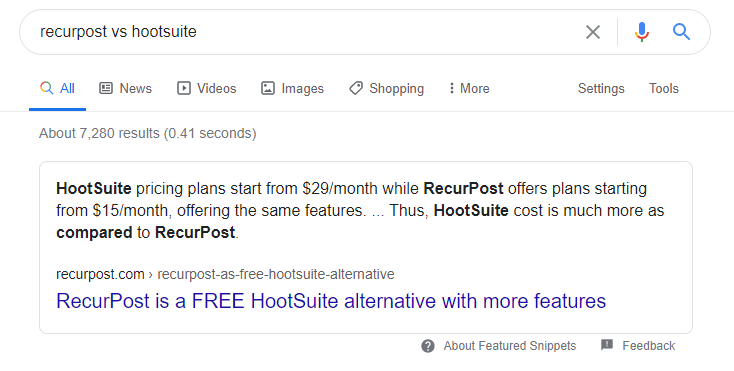Image resolution: width=734 pixels, height=371 pixels.
Task: Clear the search box with the X icon
Action: point(593,32)
